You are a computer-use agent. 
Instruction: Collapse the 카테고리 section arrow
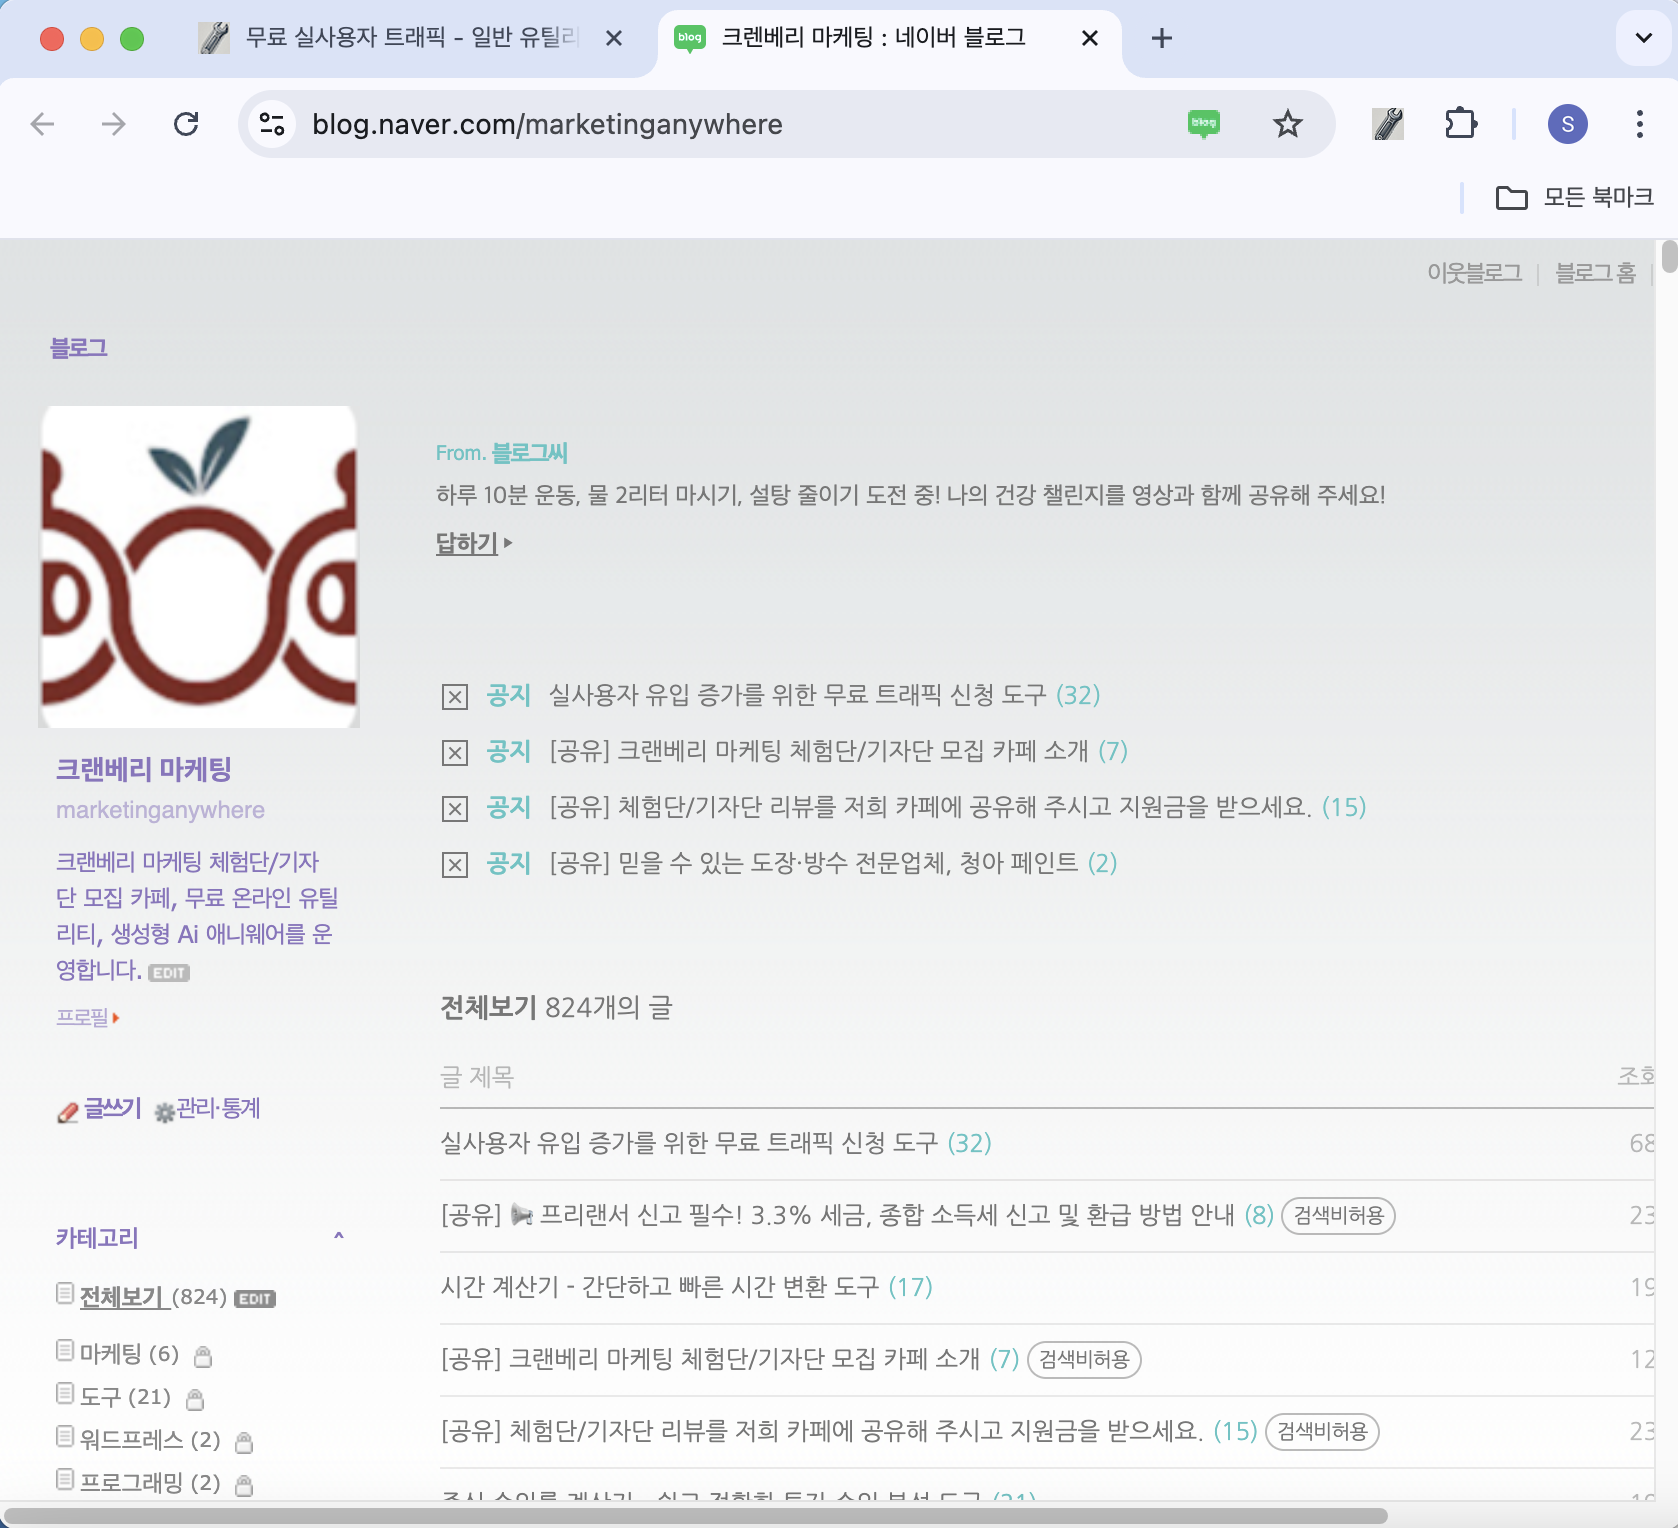[339, 1237]
